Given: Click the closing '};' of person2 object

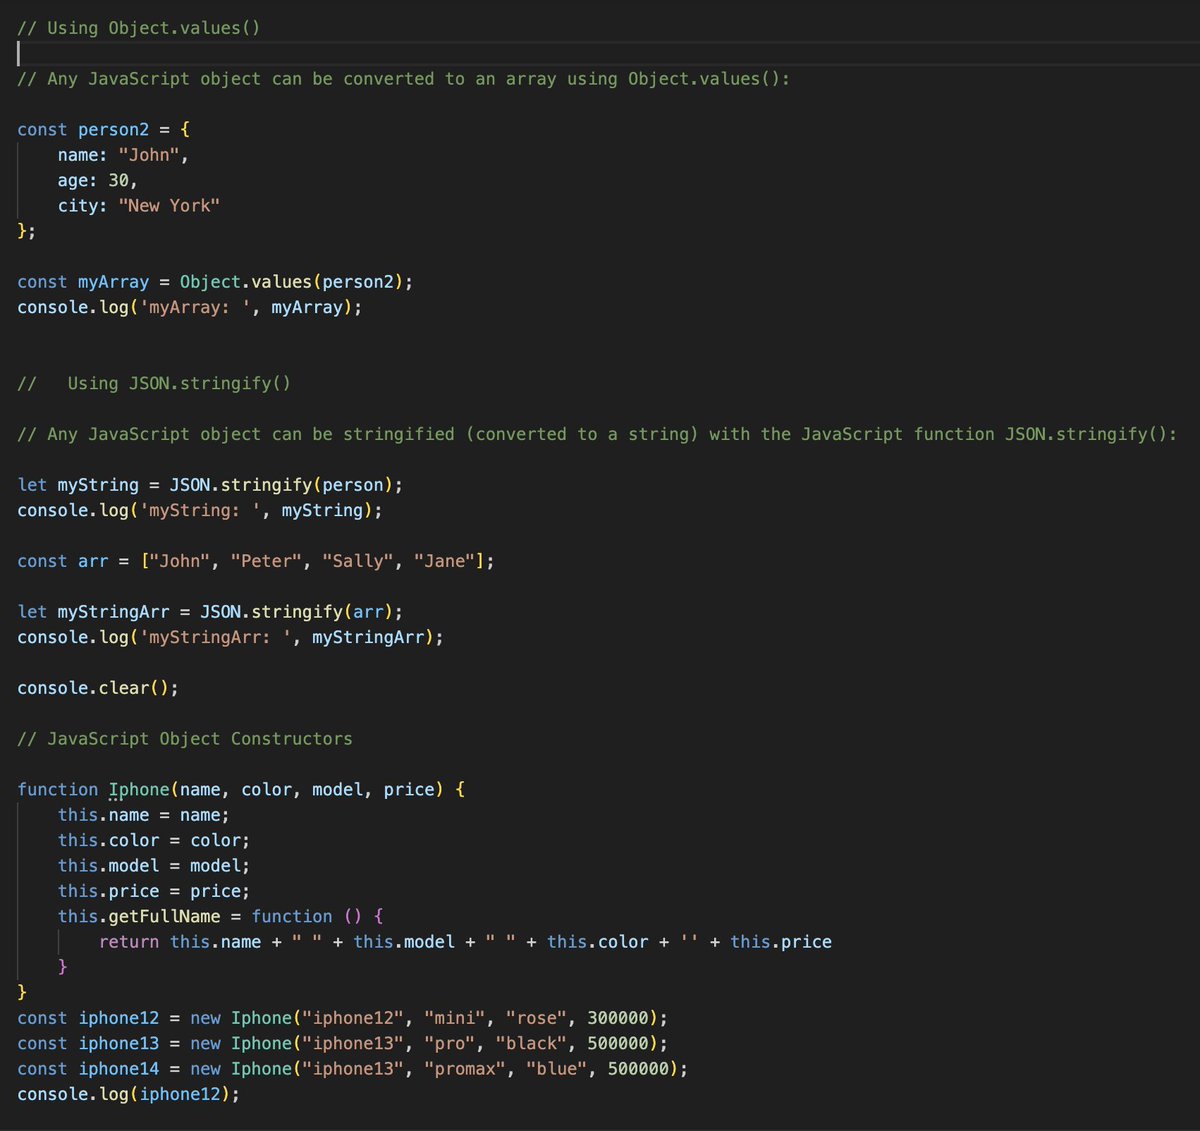Looking at the screenshot, I should coord(26,231).
